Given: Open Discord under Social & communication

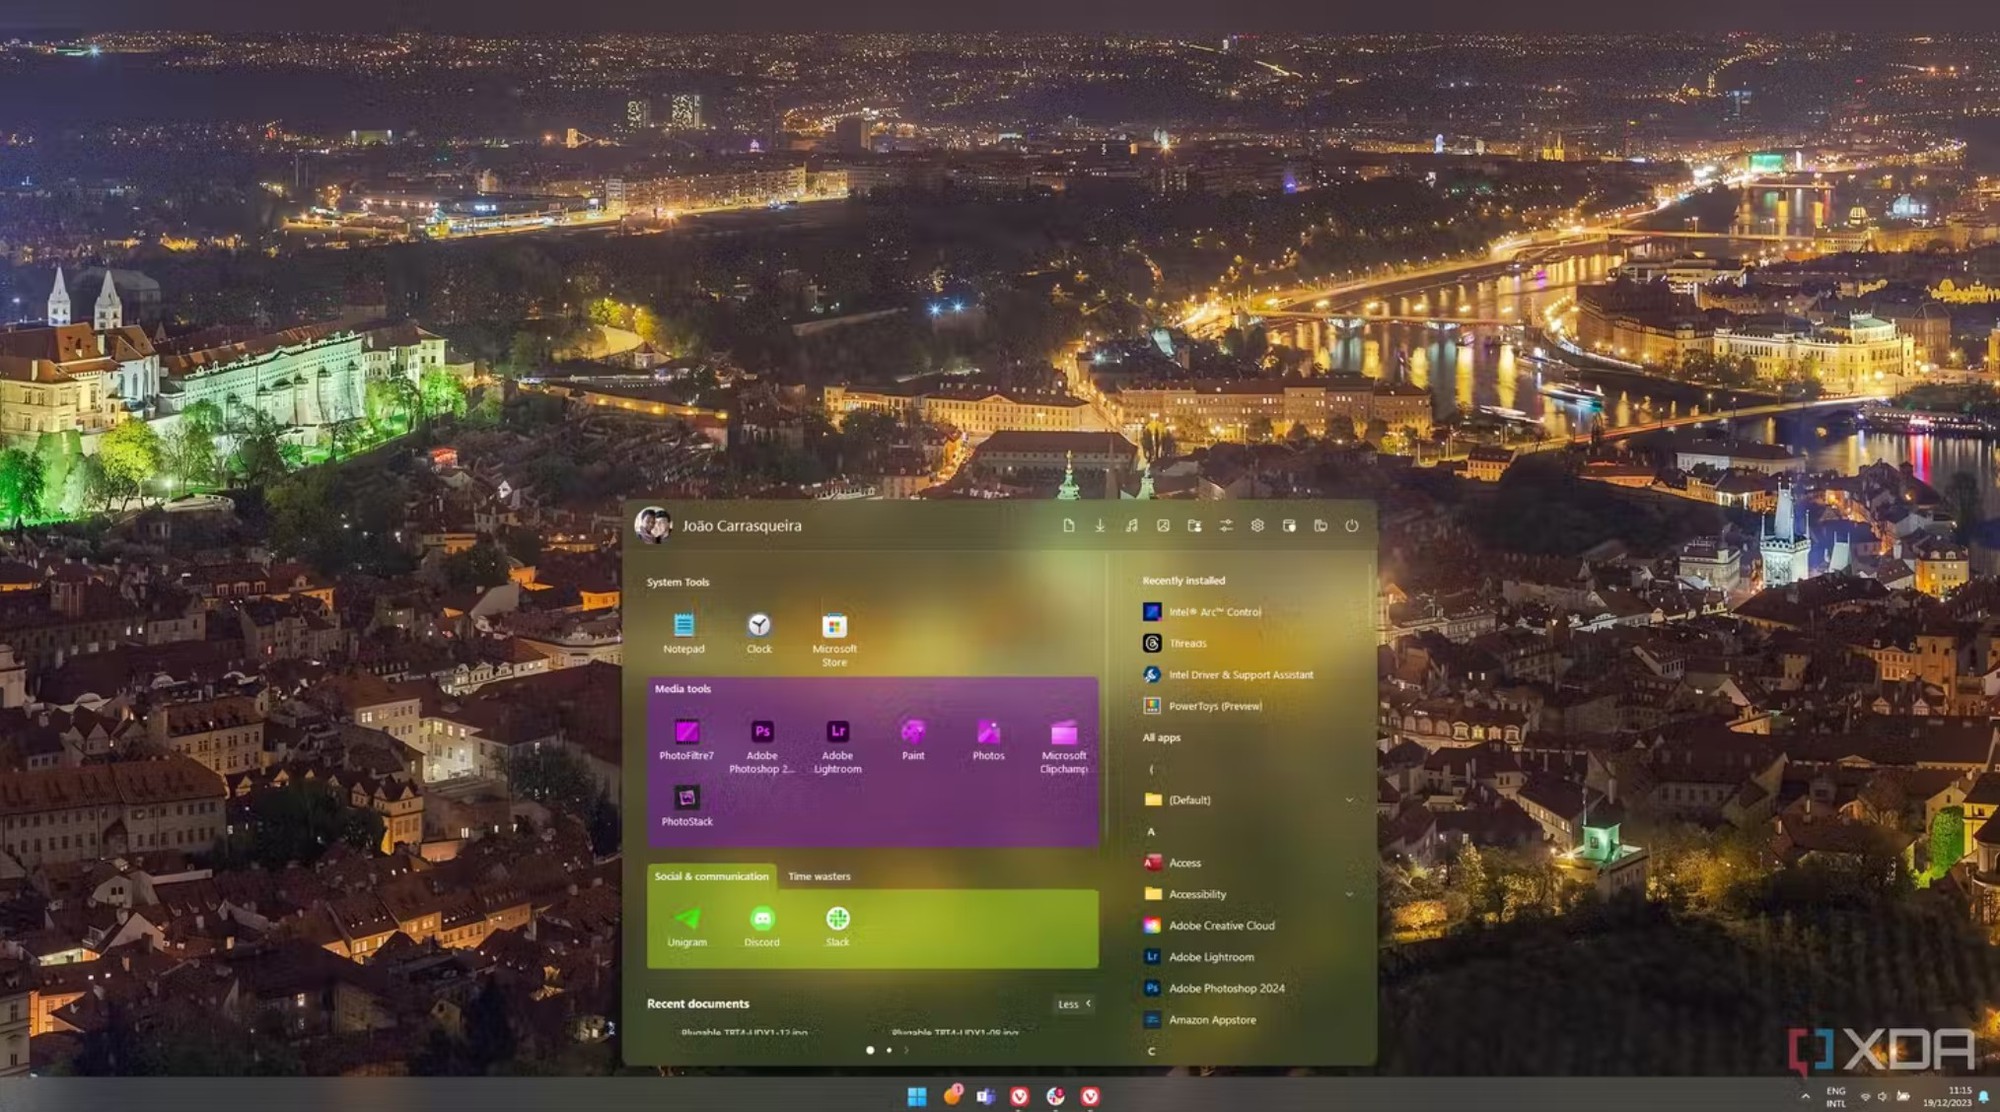Looking at the screenshot, I should [762, 919].
